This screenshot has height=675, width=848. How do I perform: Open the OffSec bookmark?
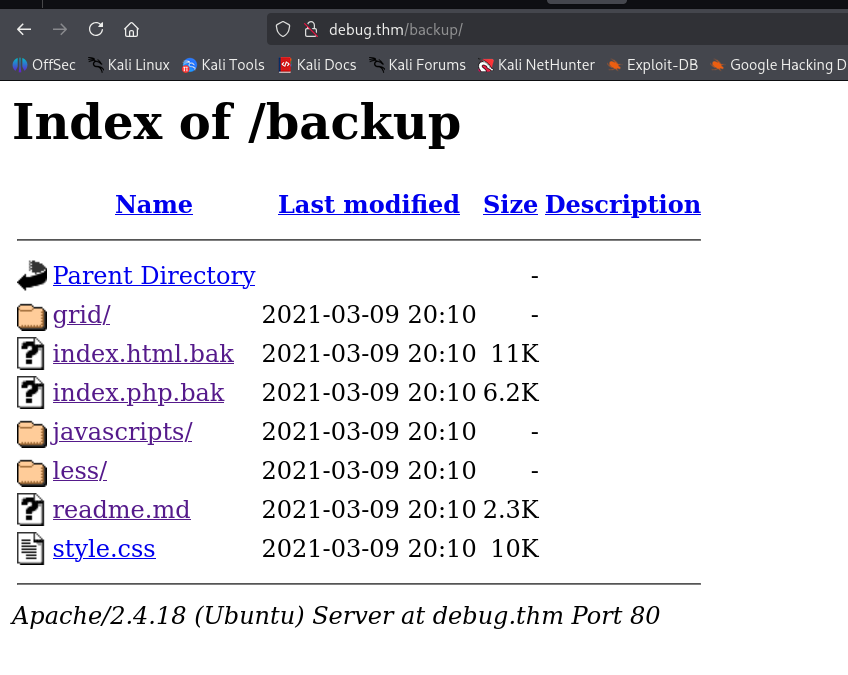click(x=46, y=65)
